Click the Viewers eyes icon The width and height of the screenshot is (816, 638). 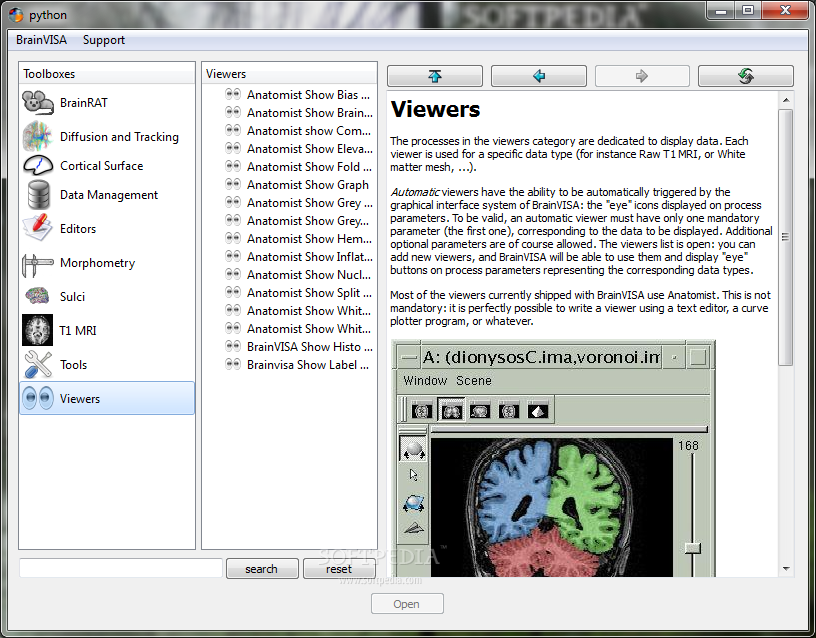[x=38, y=398]
